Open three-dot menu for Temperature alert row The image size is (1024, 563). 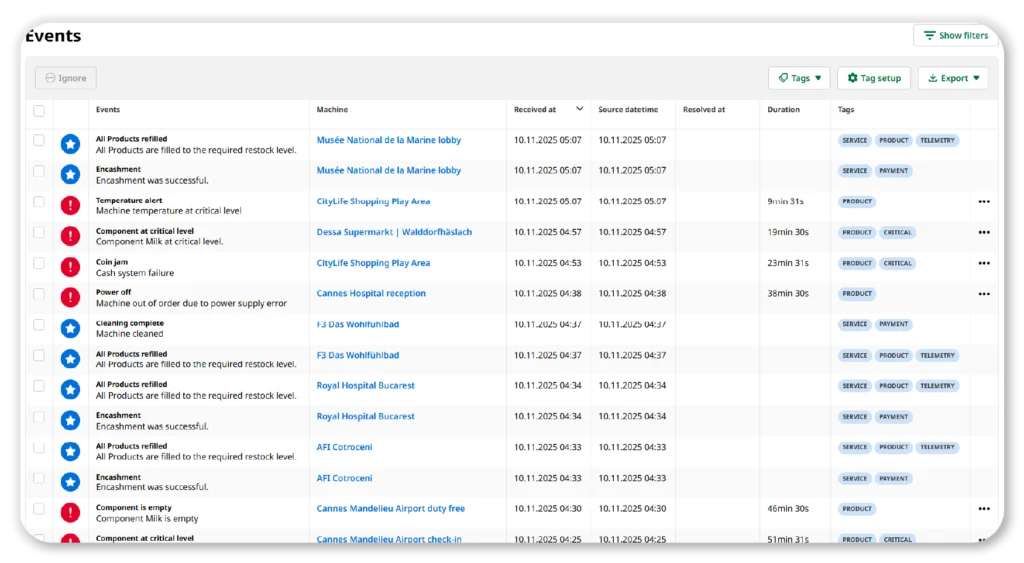[x=984, y=202]
